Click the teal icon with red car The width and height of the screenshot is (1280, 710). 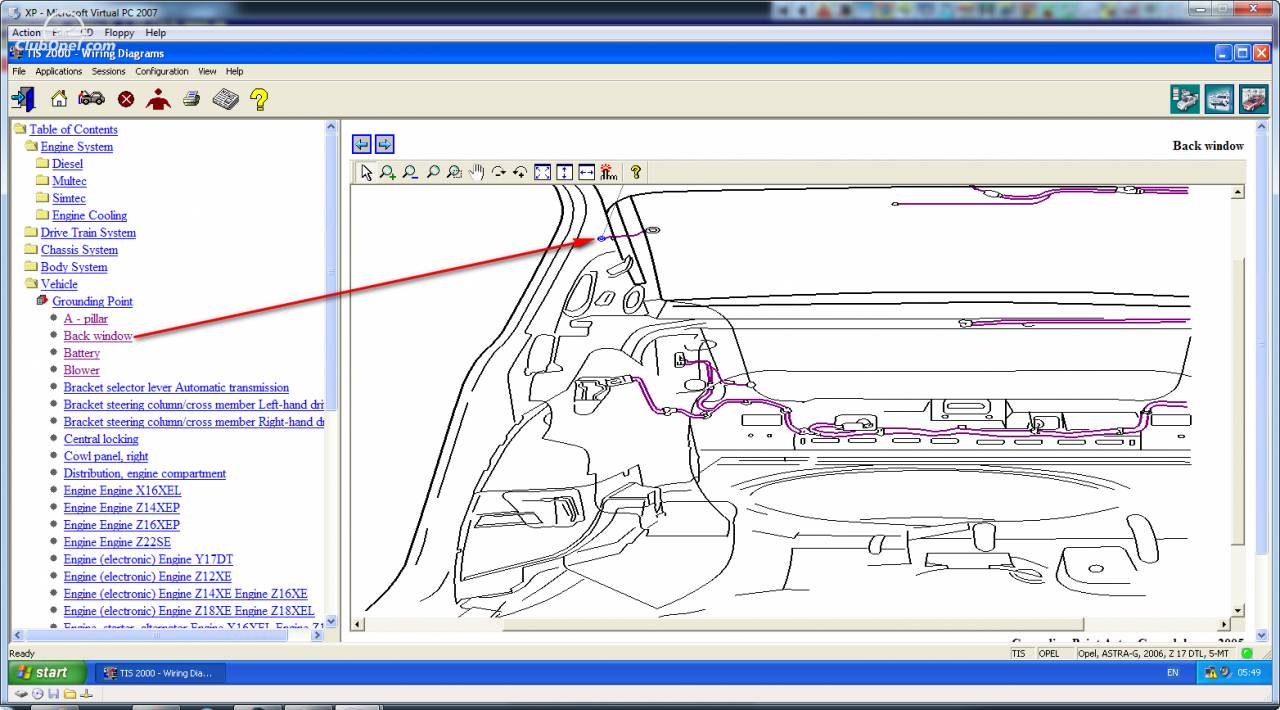pos(1253,99)
